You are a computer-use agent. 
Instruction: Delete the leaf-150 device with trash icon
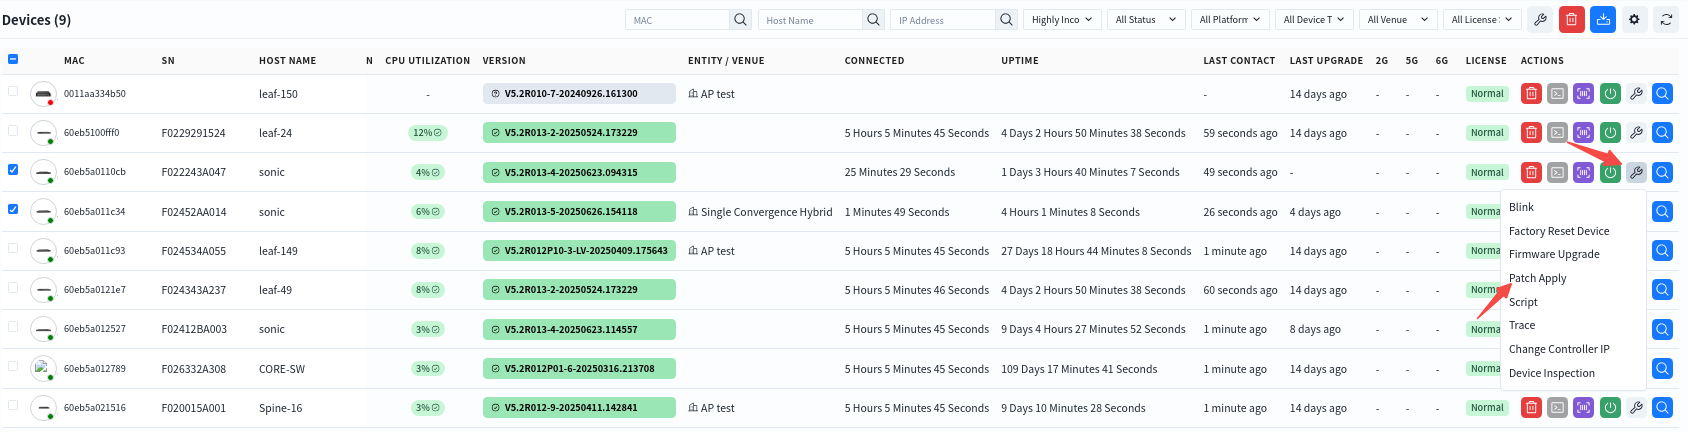pos(1531,94)
